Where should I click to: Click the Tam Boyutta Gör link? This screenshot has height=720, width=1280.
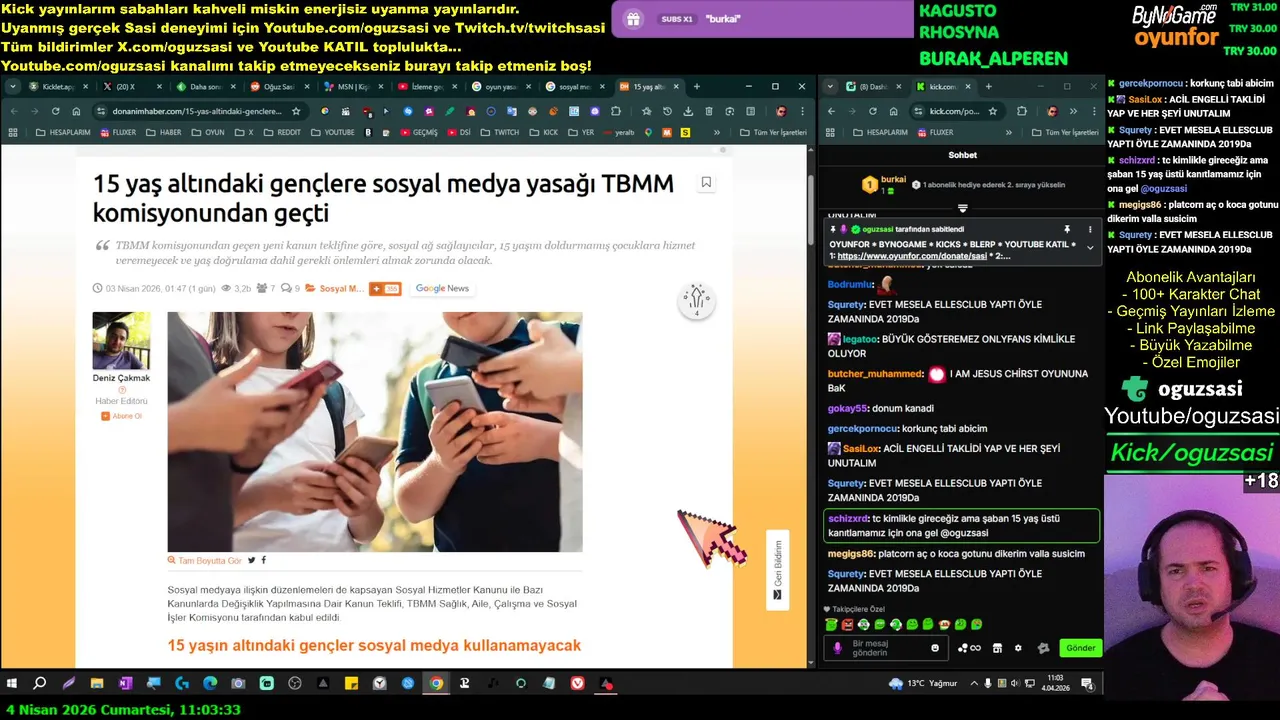(205, 561)
